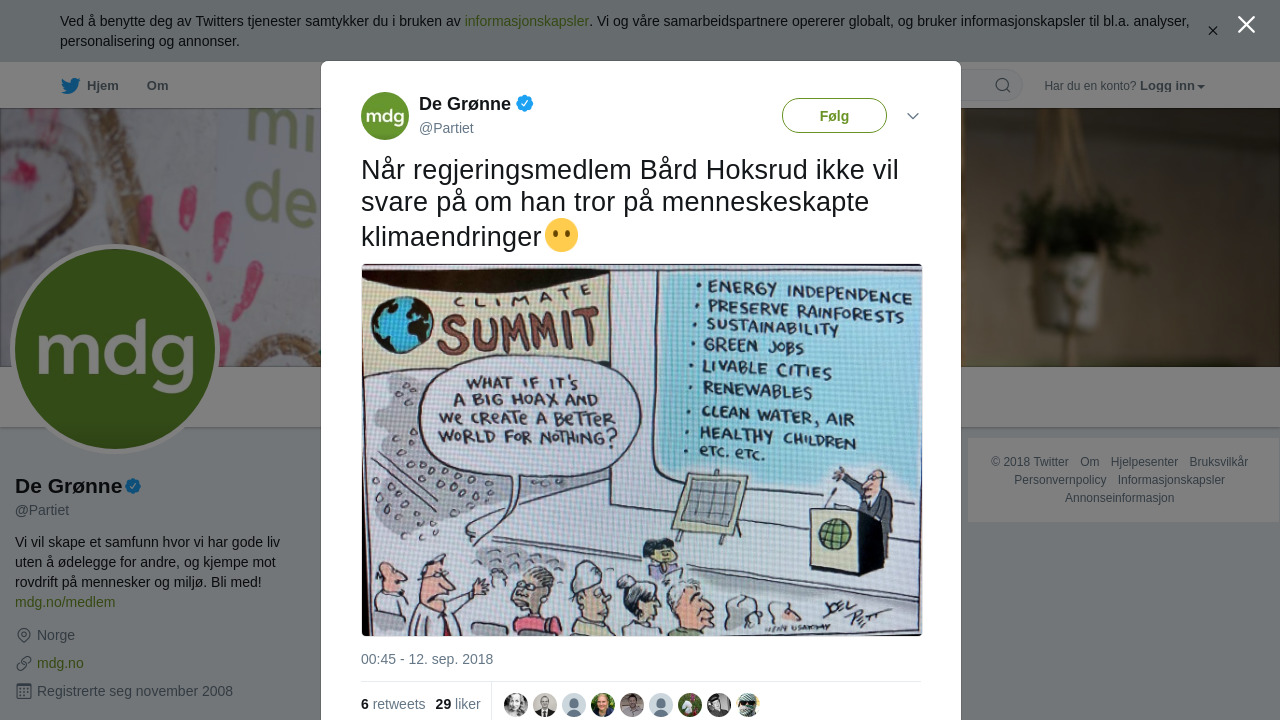1280x720 pixels.
Task: View the 6 retweets list
Action: click(x=393, y=704)
